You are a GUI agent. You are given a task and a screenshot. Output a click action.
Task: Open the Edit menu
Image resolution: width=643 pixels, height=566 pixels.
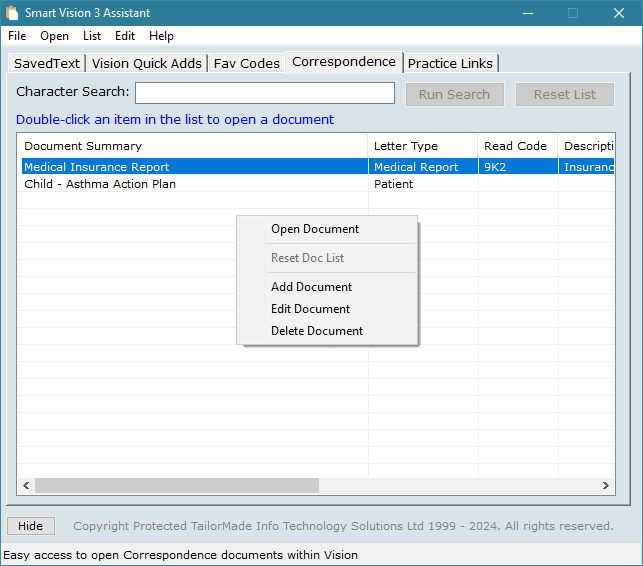pos(125,36)
